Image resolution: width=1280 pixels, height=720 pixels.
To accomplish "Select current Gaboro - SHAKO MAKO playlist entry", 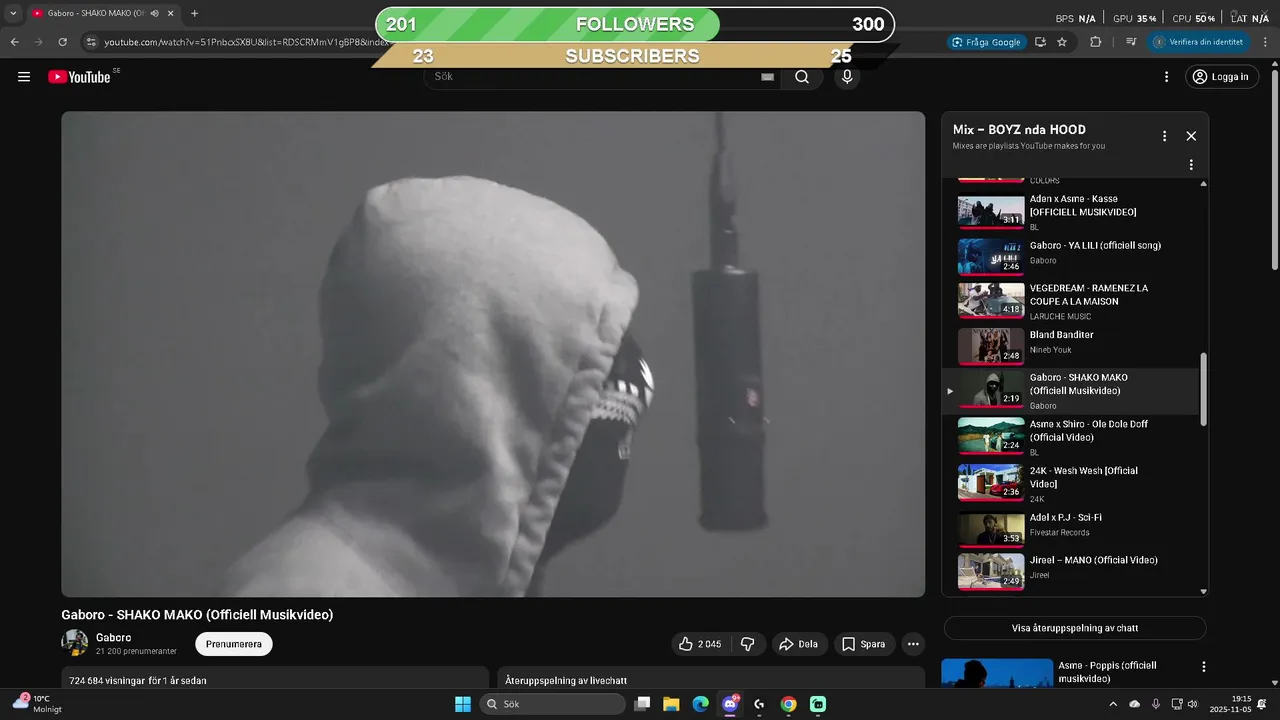I will 1070,391.
